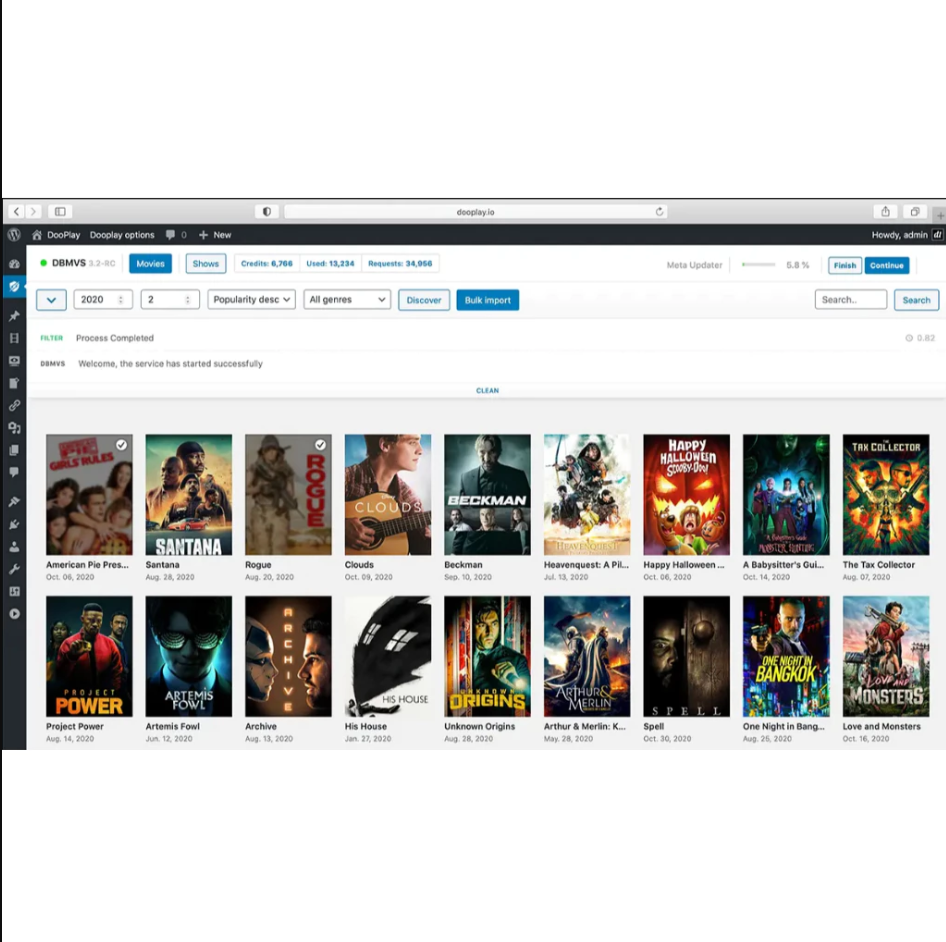Viewport: 946px width, 942px height.
Task: Select the His House movie poster
Action: 388,656
